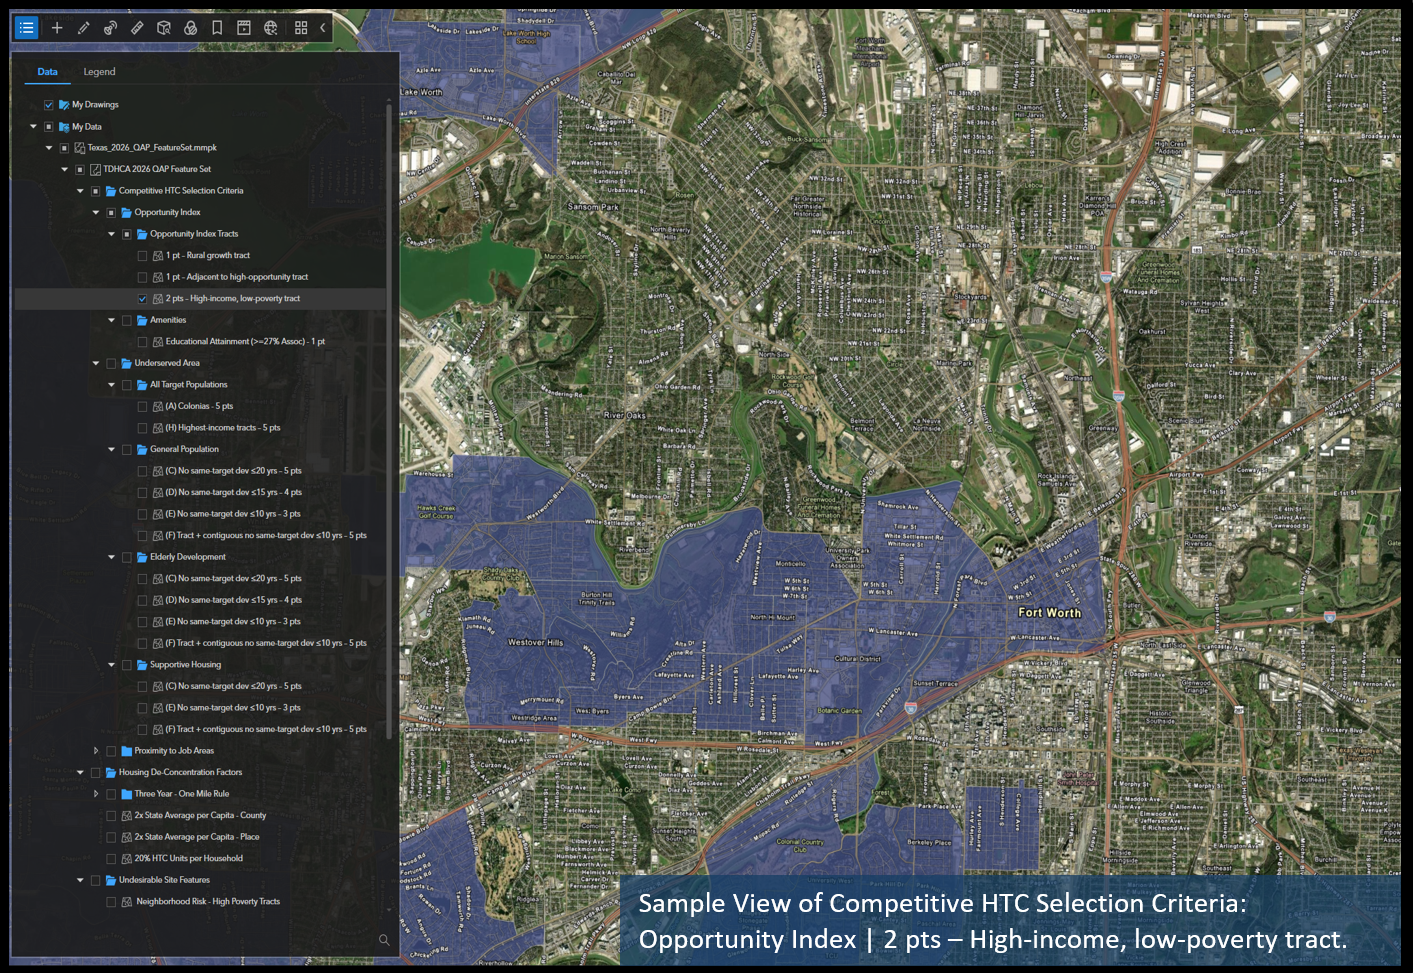Image resolution: width=1413 pixels, height=973 pixels.
Task: Open the 3D analysis tool
Action: pyautogui.click(x=163, y=27)
